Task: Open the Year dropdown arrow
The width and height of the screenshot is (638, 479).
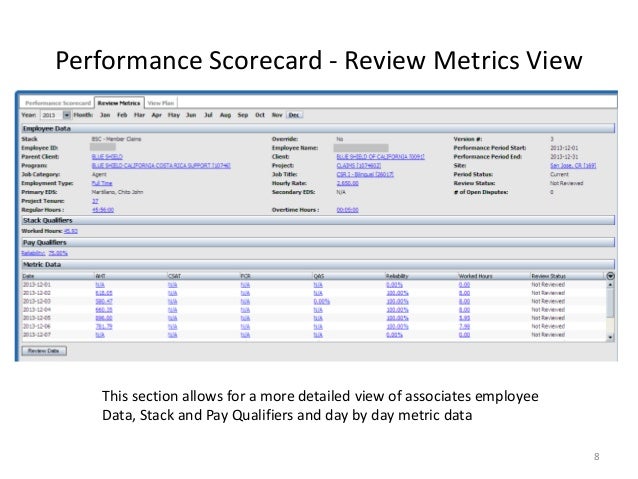Action: 66,115
